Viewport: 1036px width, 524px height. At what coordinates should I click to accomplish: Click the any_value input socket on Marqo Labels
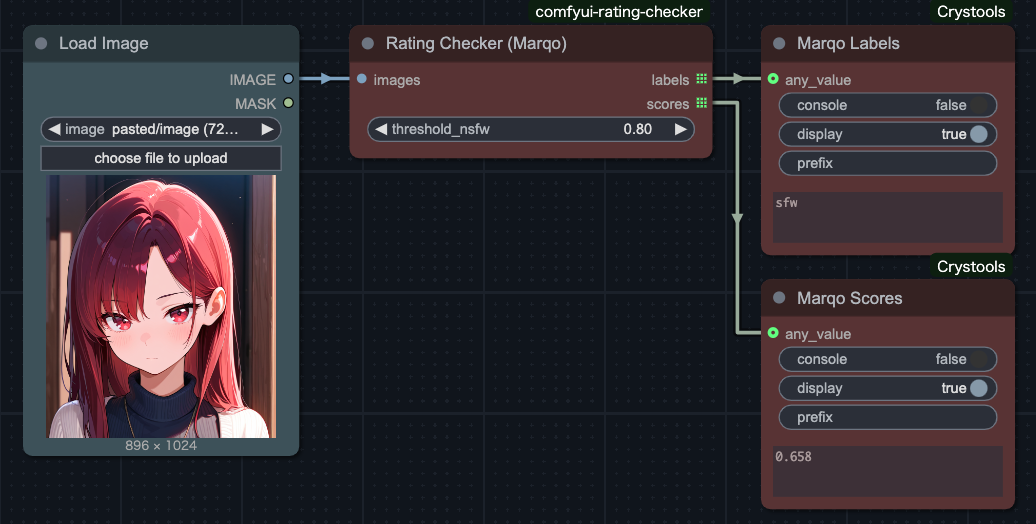pos(773,79)
